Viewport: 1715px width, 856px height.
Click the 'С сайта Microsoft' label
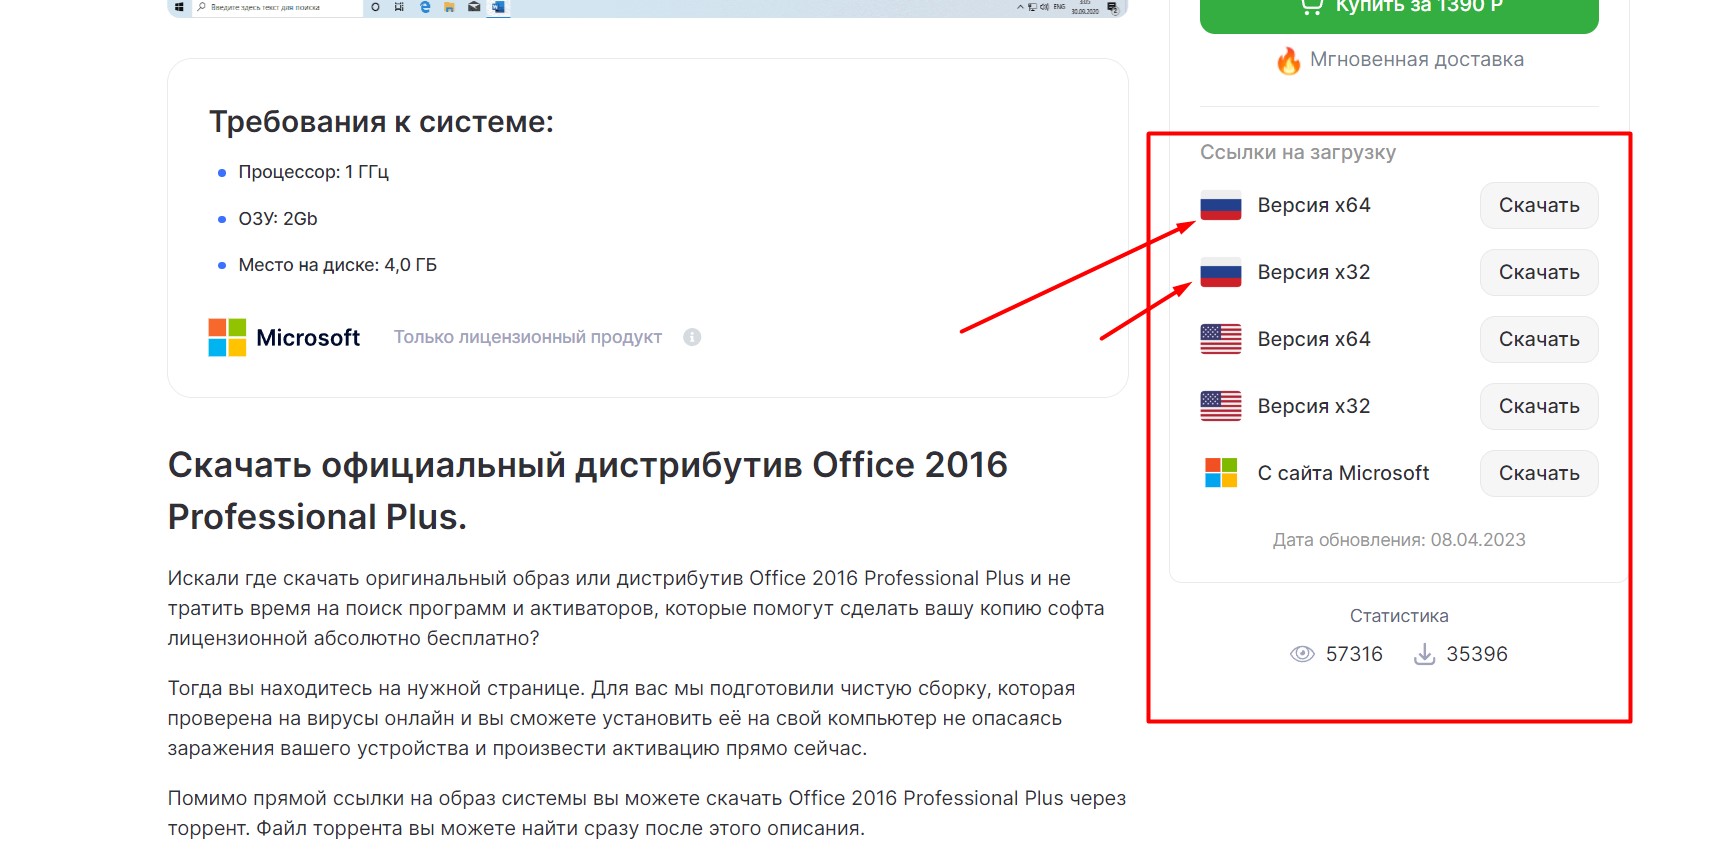(1343, 474)
